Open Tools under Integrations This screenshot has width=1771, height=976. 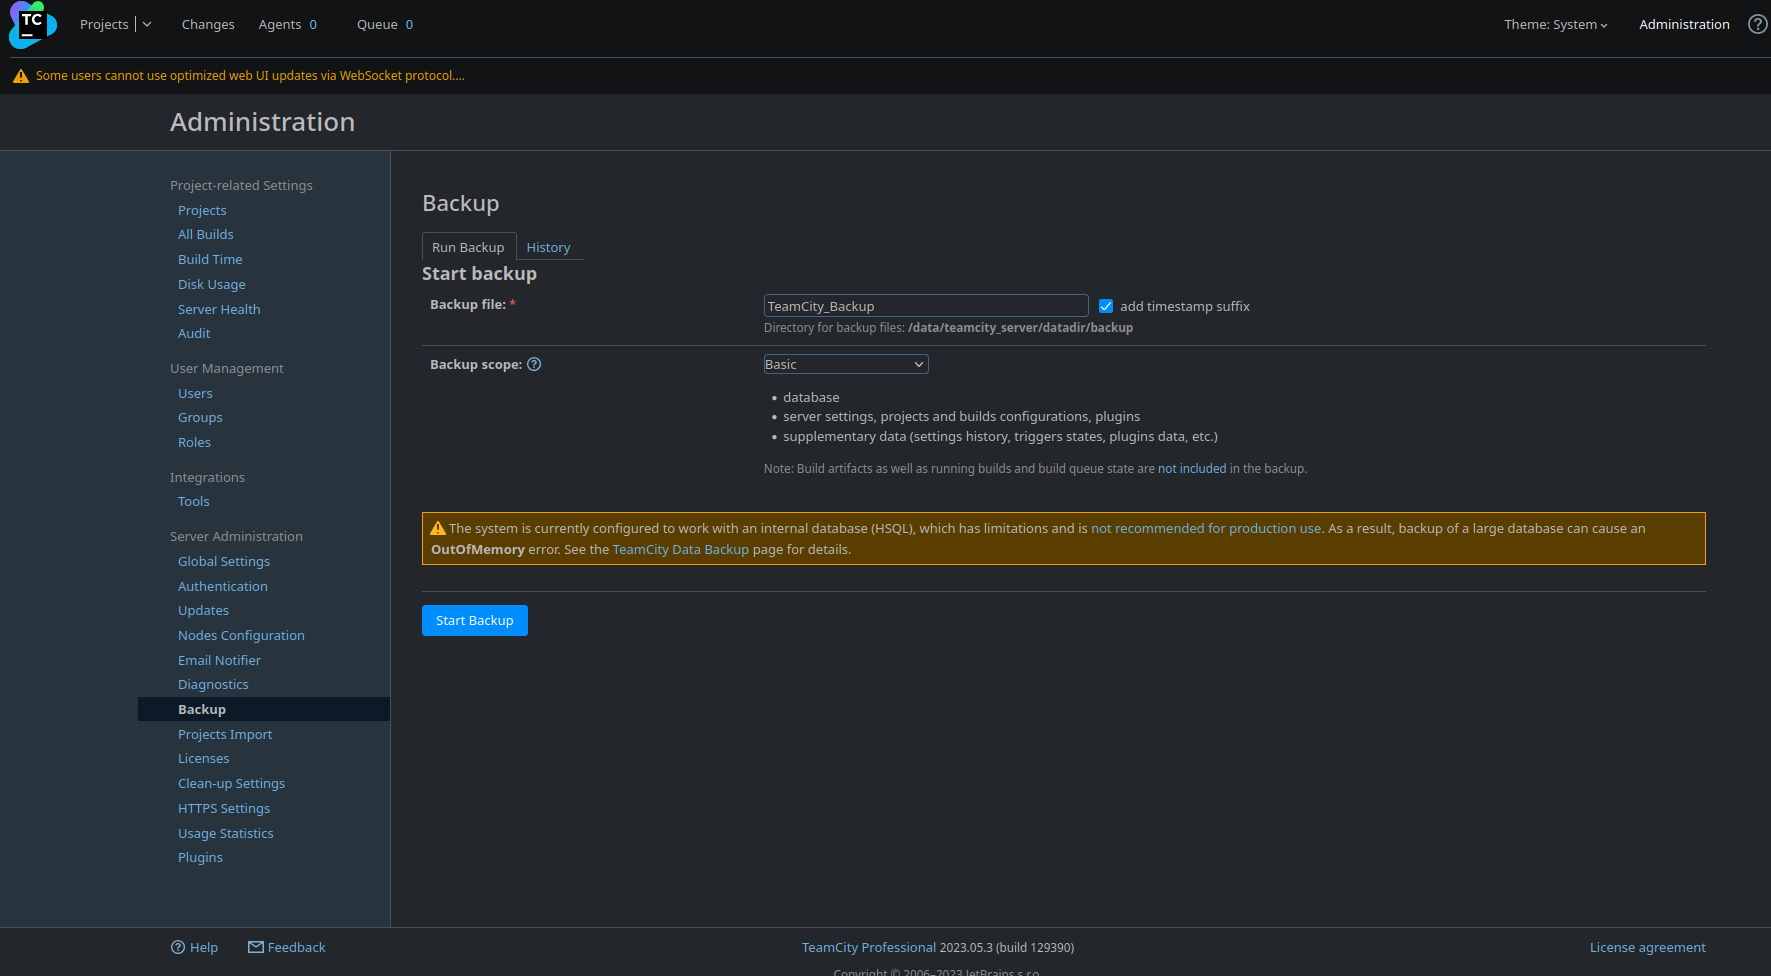193,501
